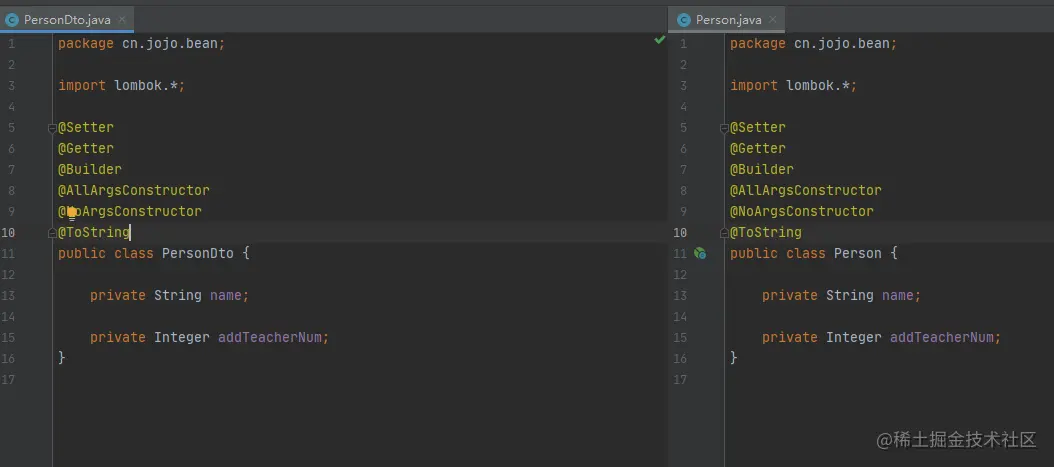Click the closing brace in PersonDto.java
This screenshot has width=1054, height=467.
tap(62, 358)
